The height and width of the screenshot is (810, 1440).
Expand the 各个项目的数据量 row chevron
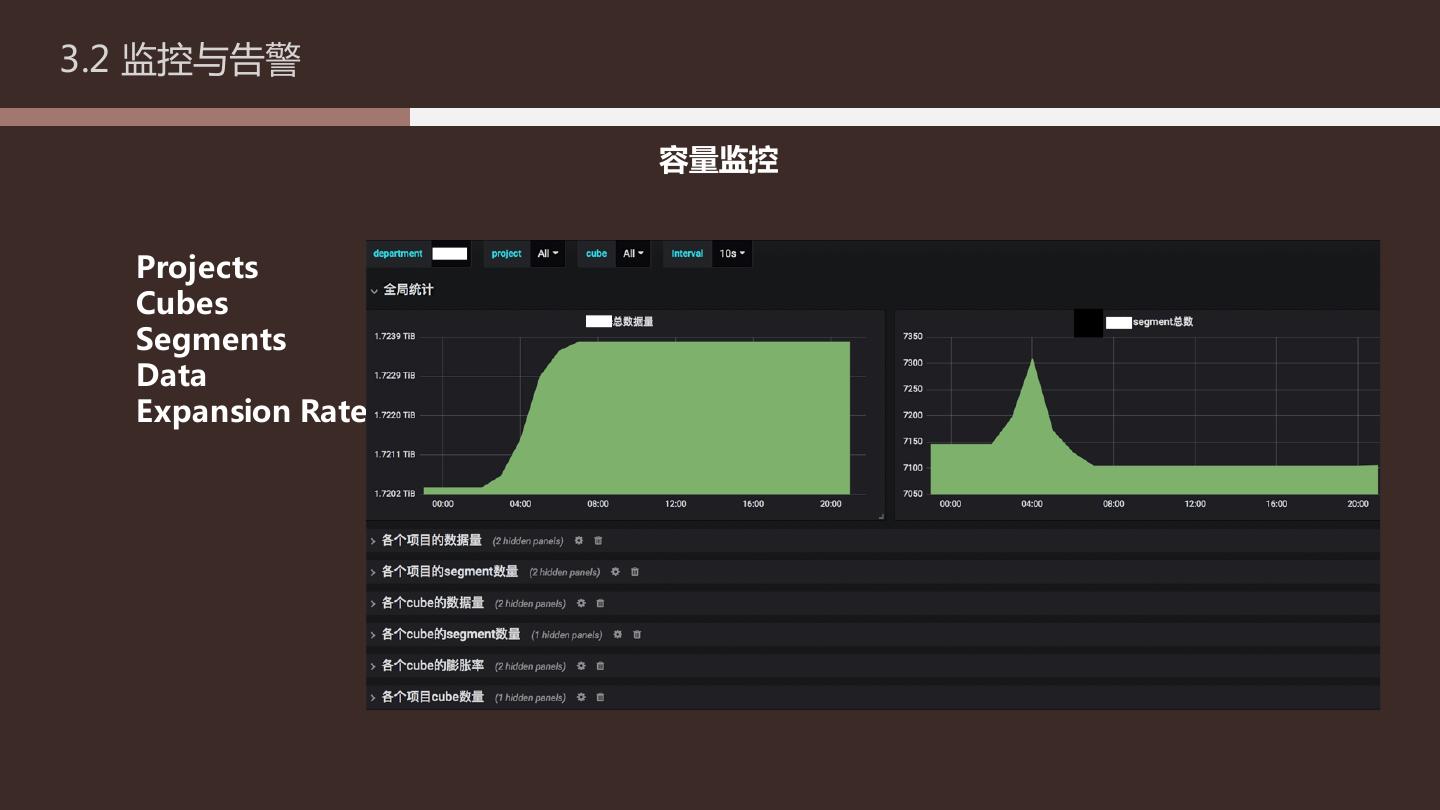374,541
